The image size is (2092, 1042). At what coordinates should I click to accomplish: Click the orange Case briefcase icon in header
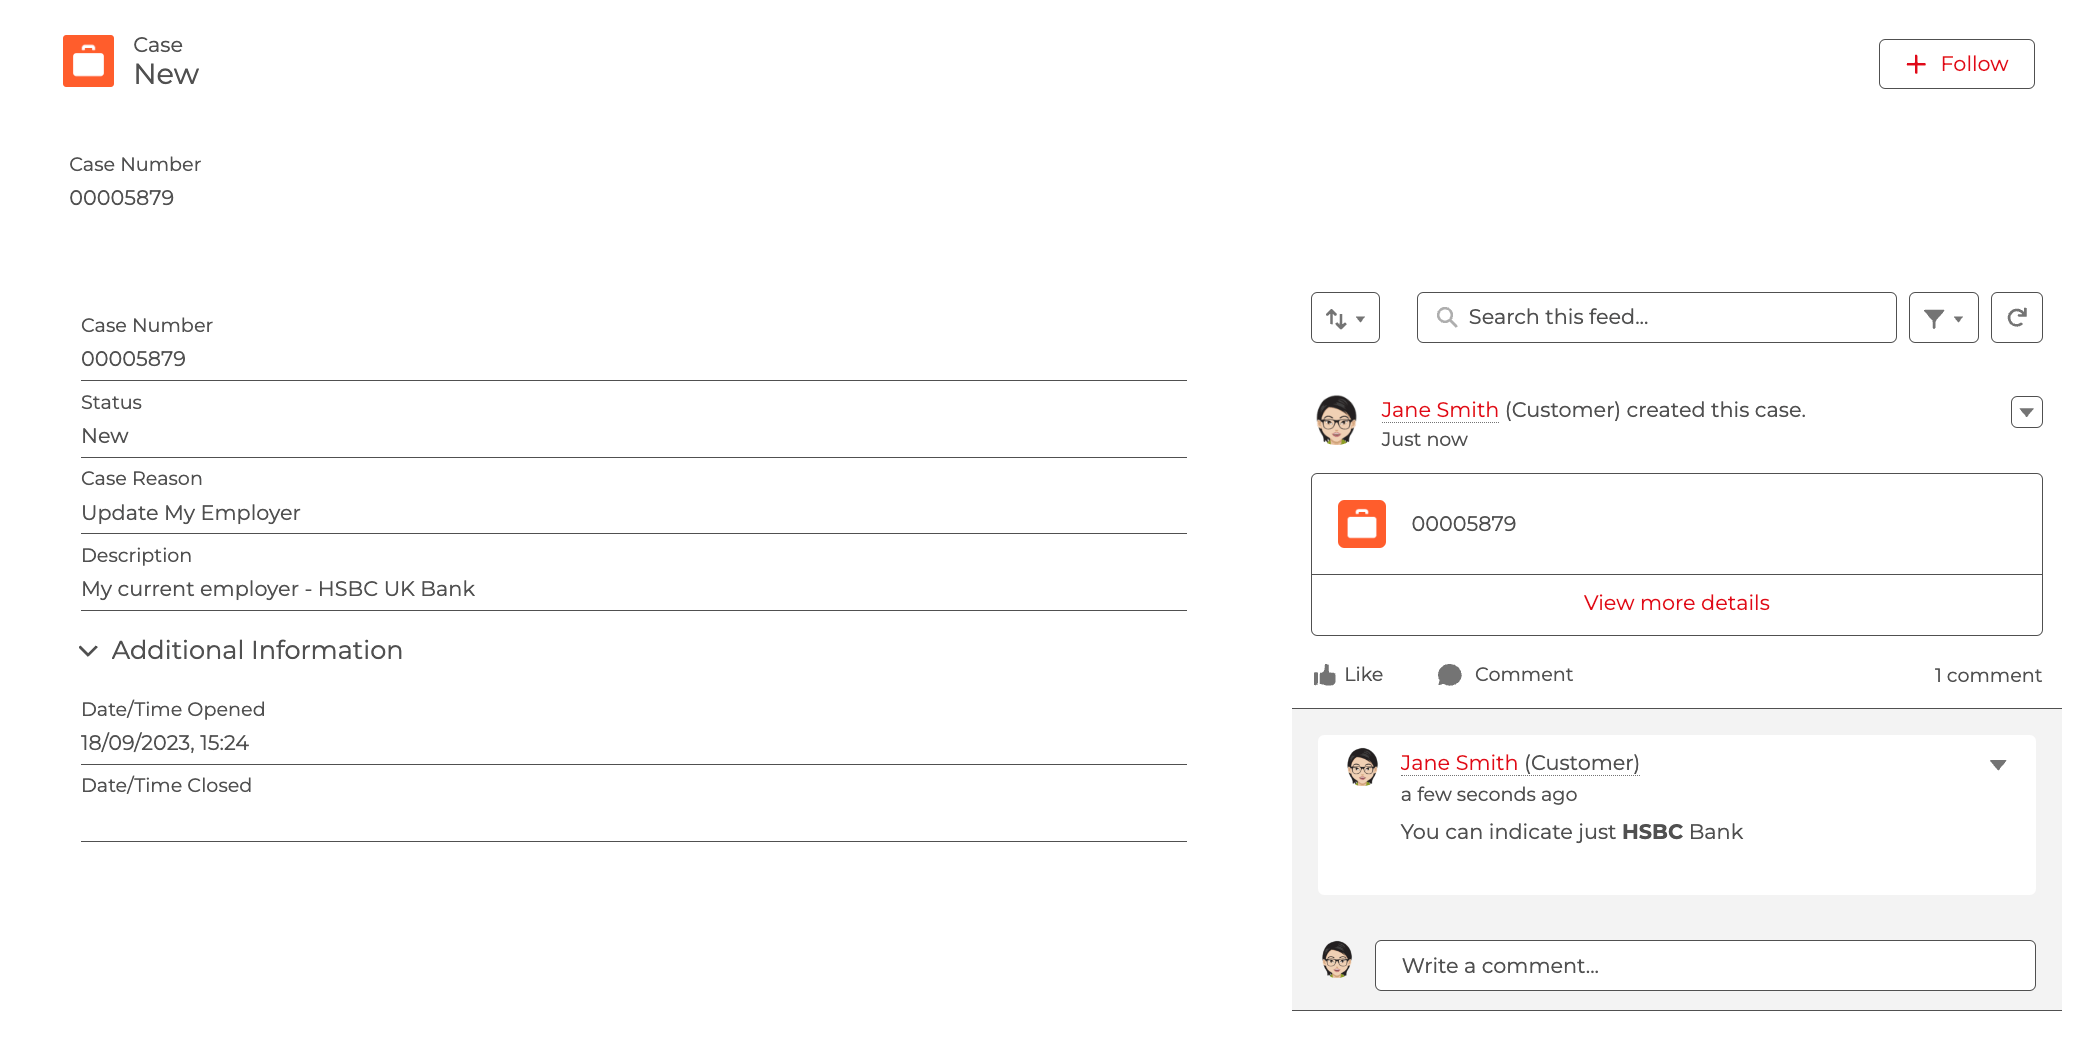click(x=88, y=61)
